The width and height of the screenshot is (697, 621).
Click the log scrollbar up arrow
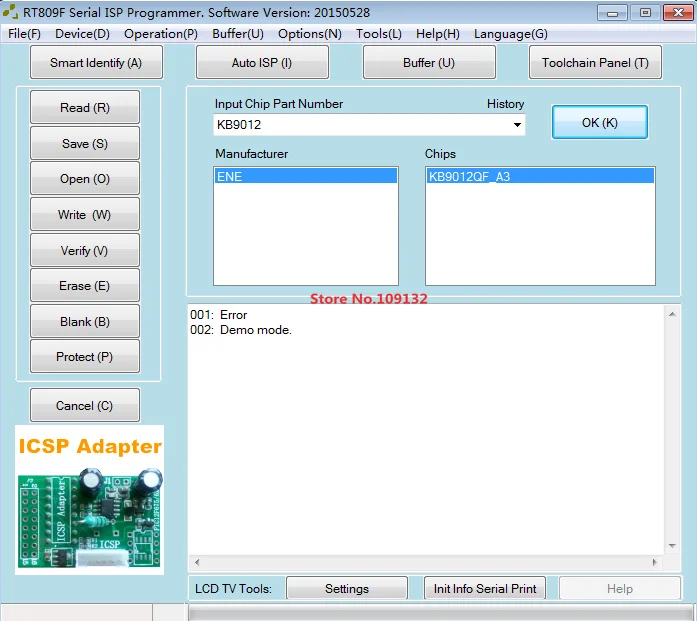tap(672, 314)
